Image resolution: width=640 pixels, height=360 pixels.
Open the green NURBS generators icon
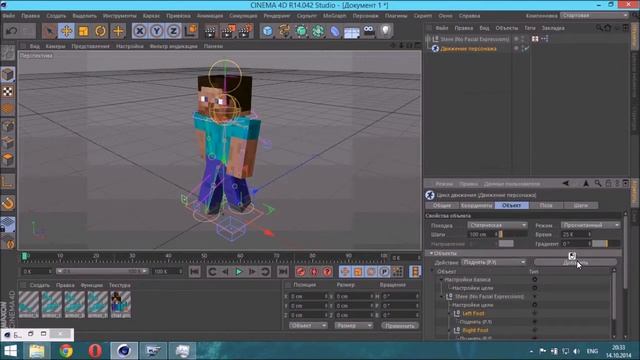pyautogui.click(x=301, y=31)
